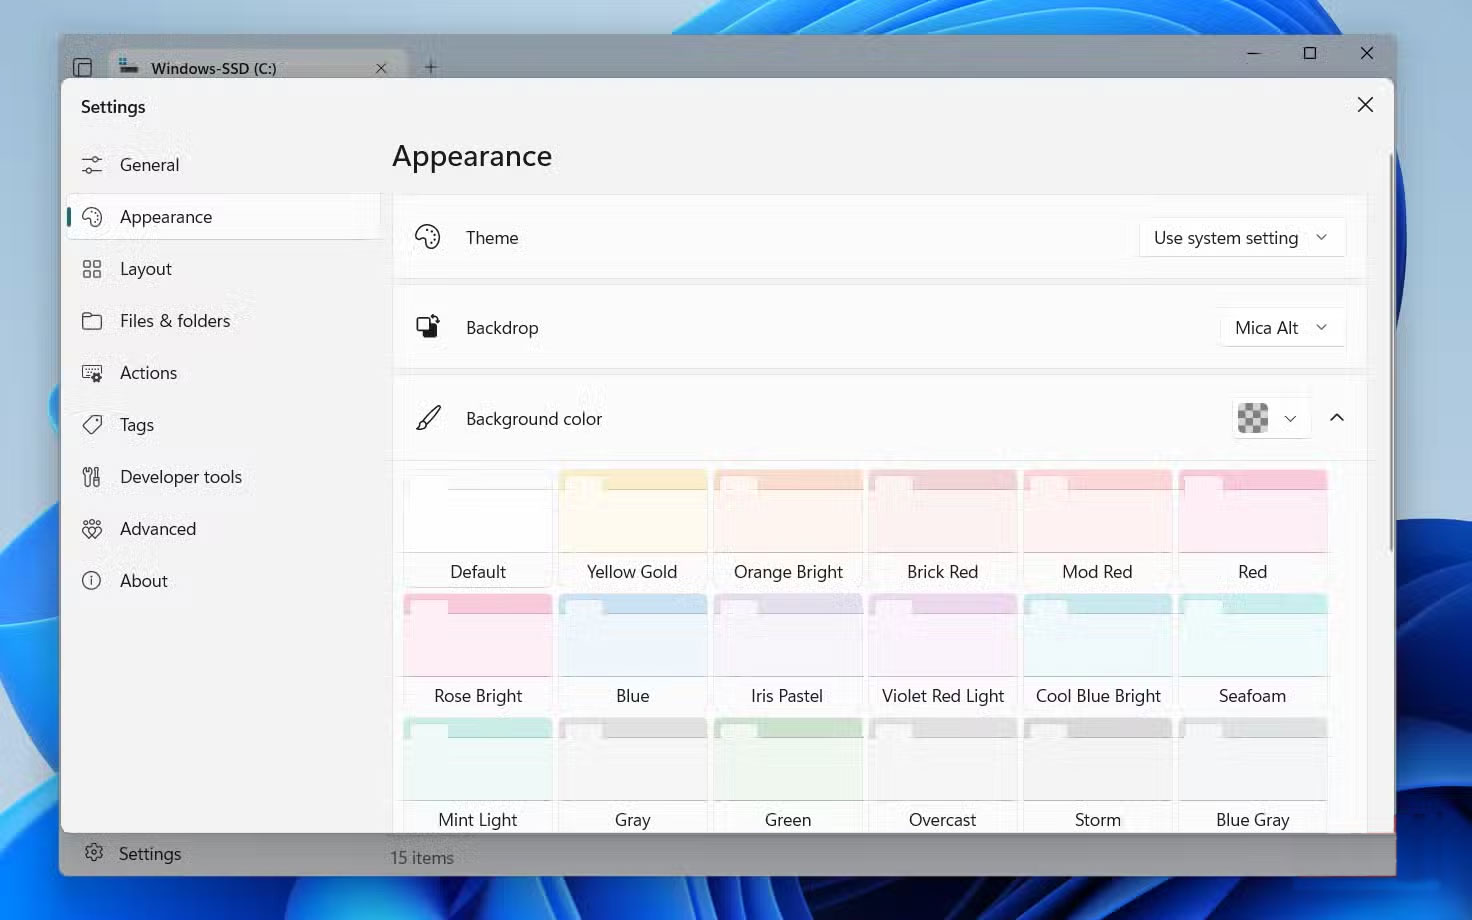Image resolution: width=1472 pixels, height=920 pixels.
Task: Open the Developer tools settings section
Action: pos(181,477)
